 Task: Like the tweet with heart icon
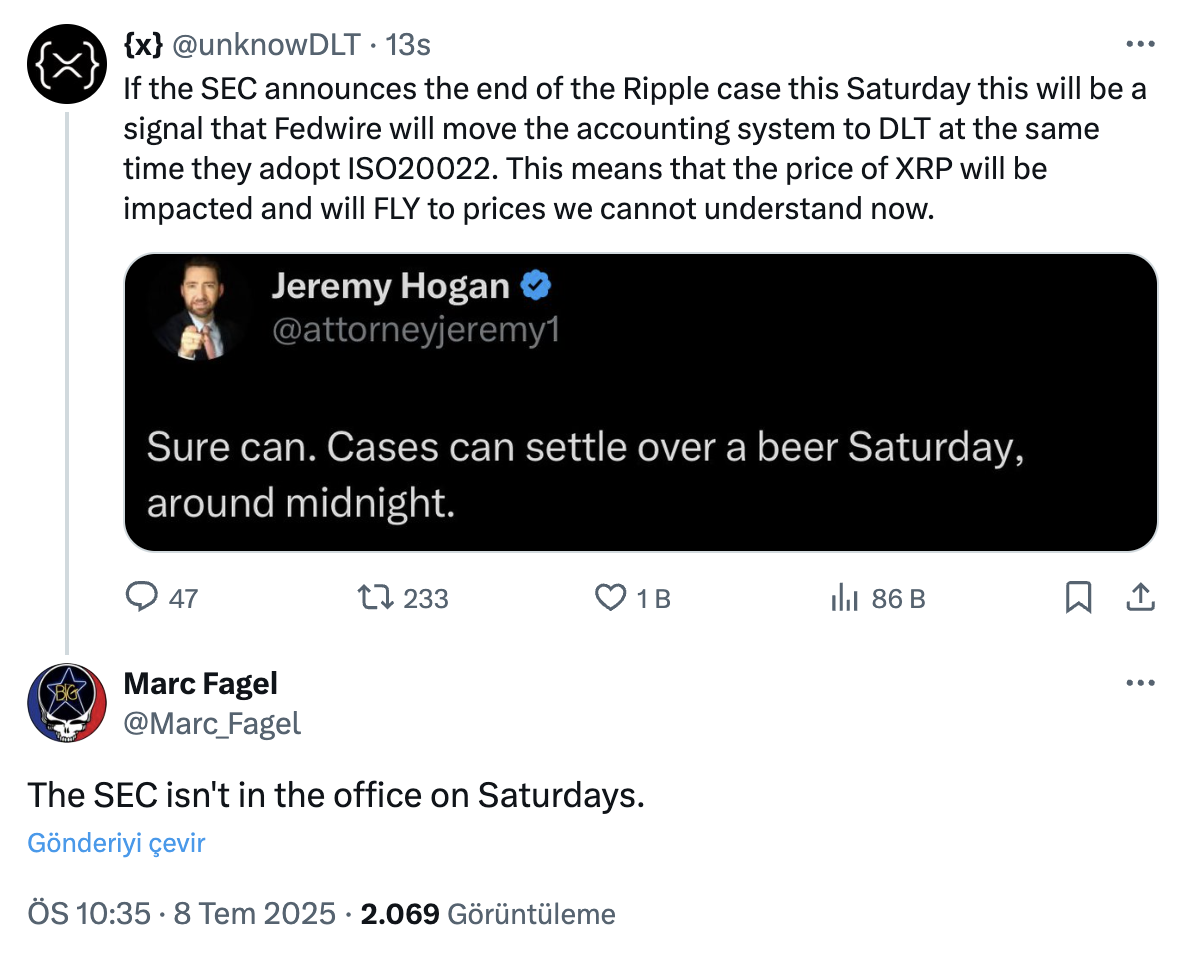pos(609,598)
